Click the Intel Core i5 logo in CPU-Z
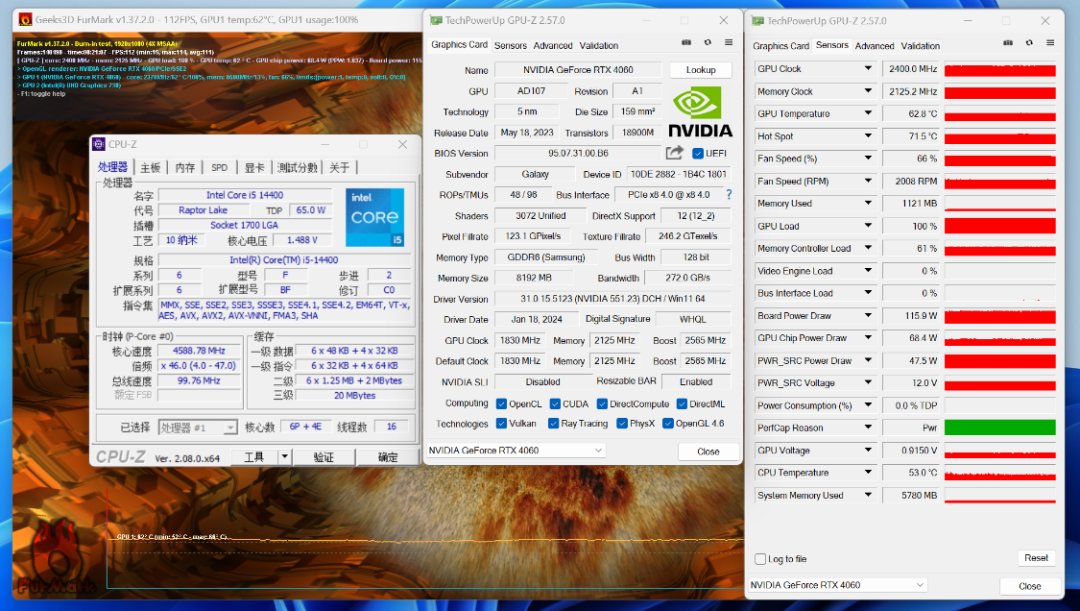The height and width of the screenshot is (611, 1080). point(375,217)
